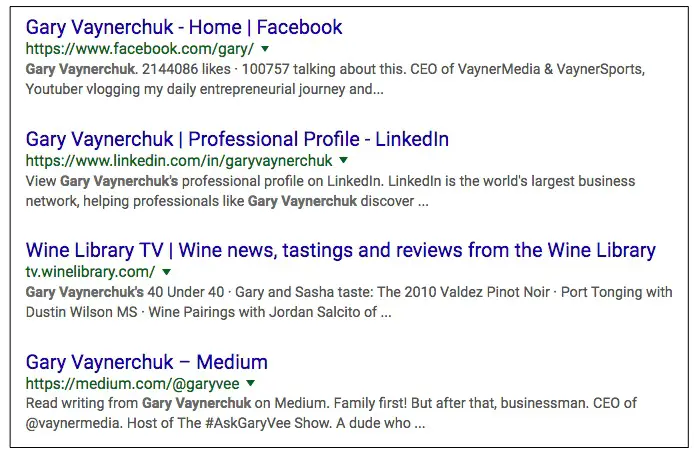Expand the arrow beside the LinkedIn URL
Viewport: 694px width, 452px height.
343,160
